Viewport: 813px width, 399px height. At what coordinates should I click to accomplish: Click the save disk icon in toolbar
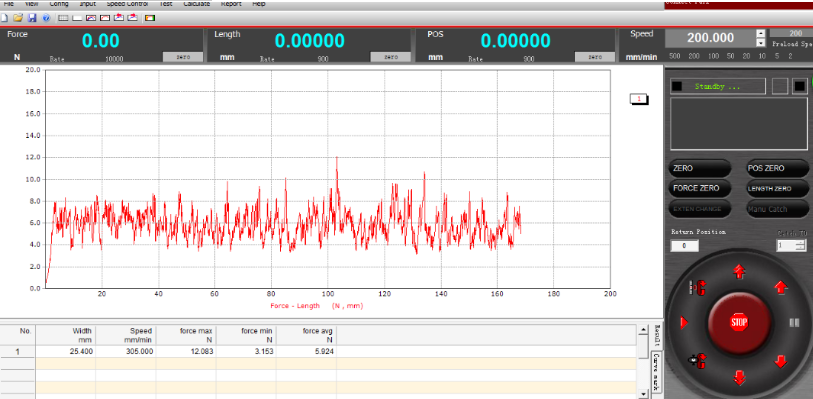coord(32,18)
